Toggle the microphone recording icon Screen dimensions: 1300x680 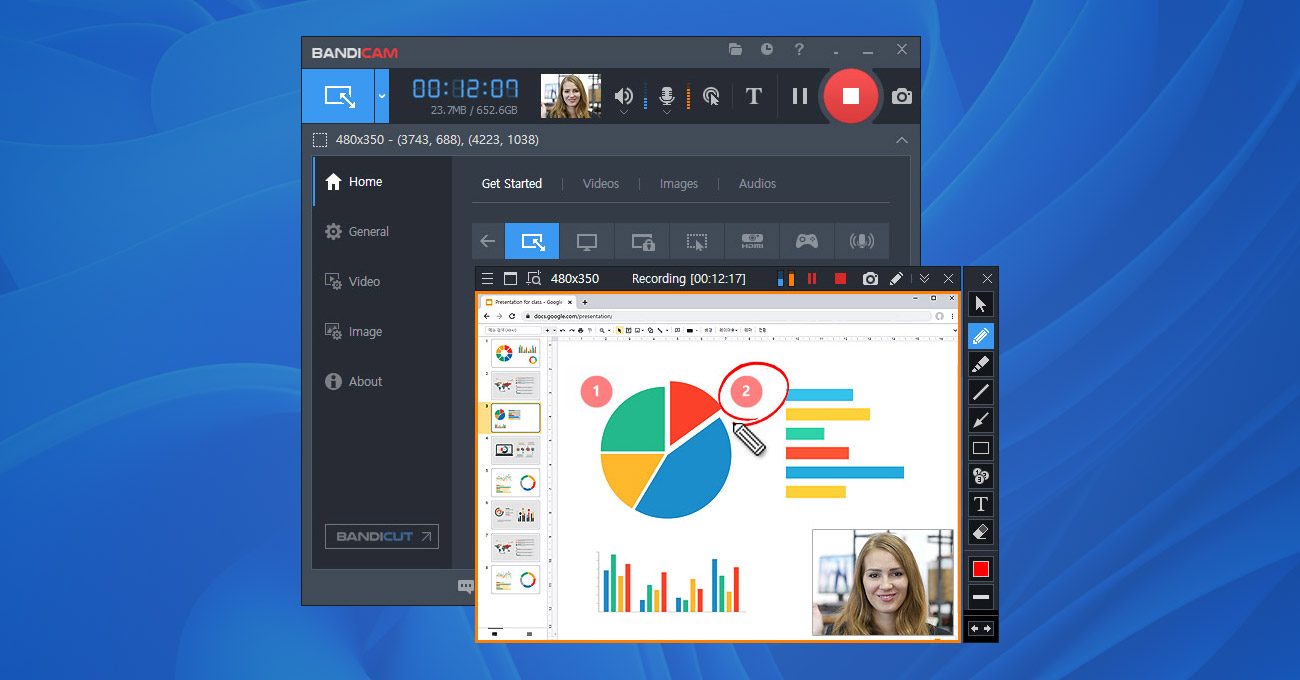(x=667, y=96)
